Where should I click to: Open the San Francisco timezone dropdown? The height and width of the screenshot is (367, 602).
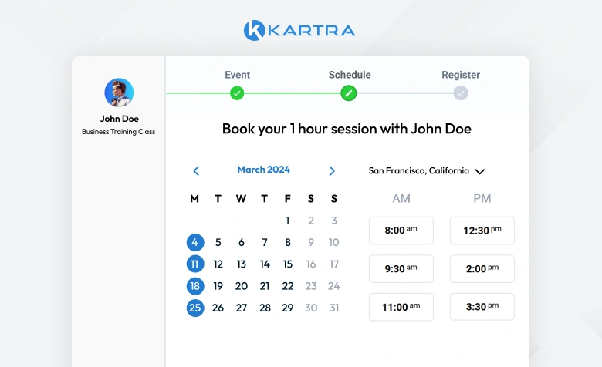click(426, 171)
